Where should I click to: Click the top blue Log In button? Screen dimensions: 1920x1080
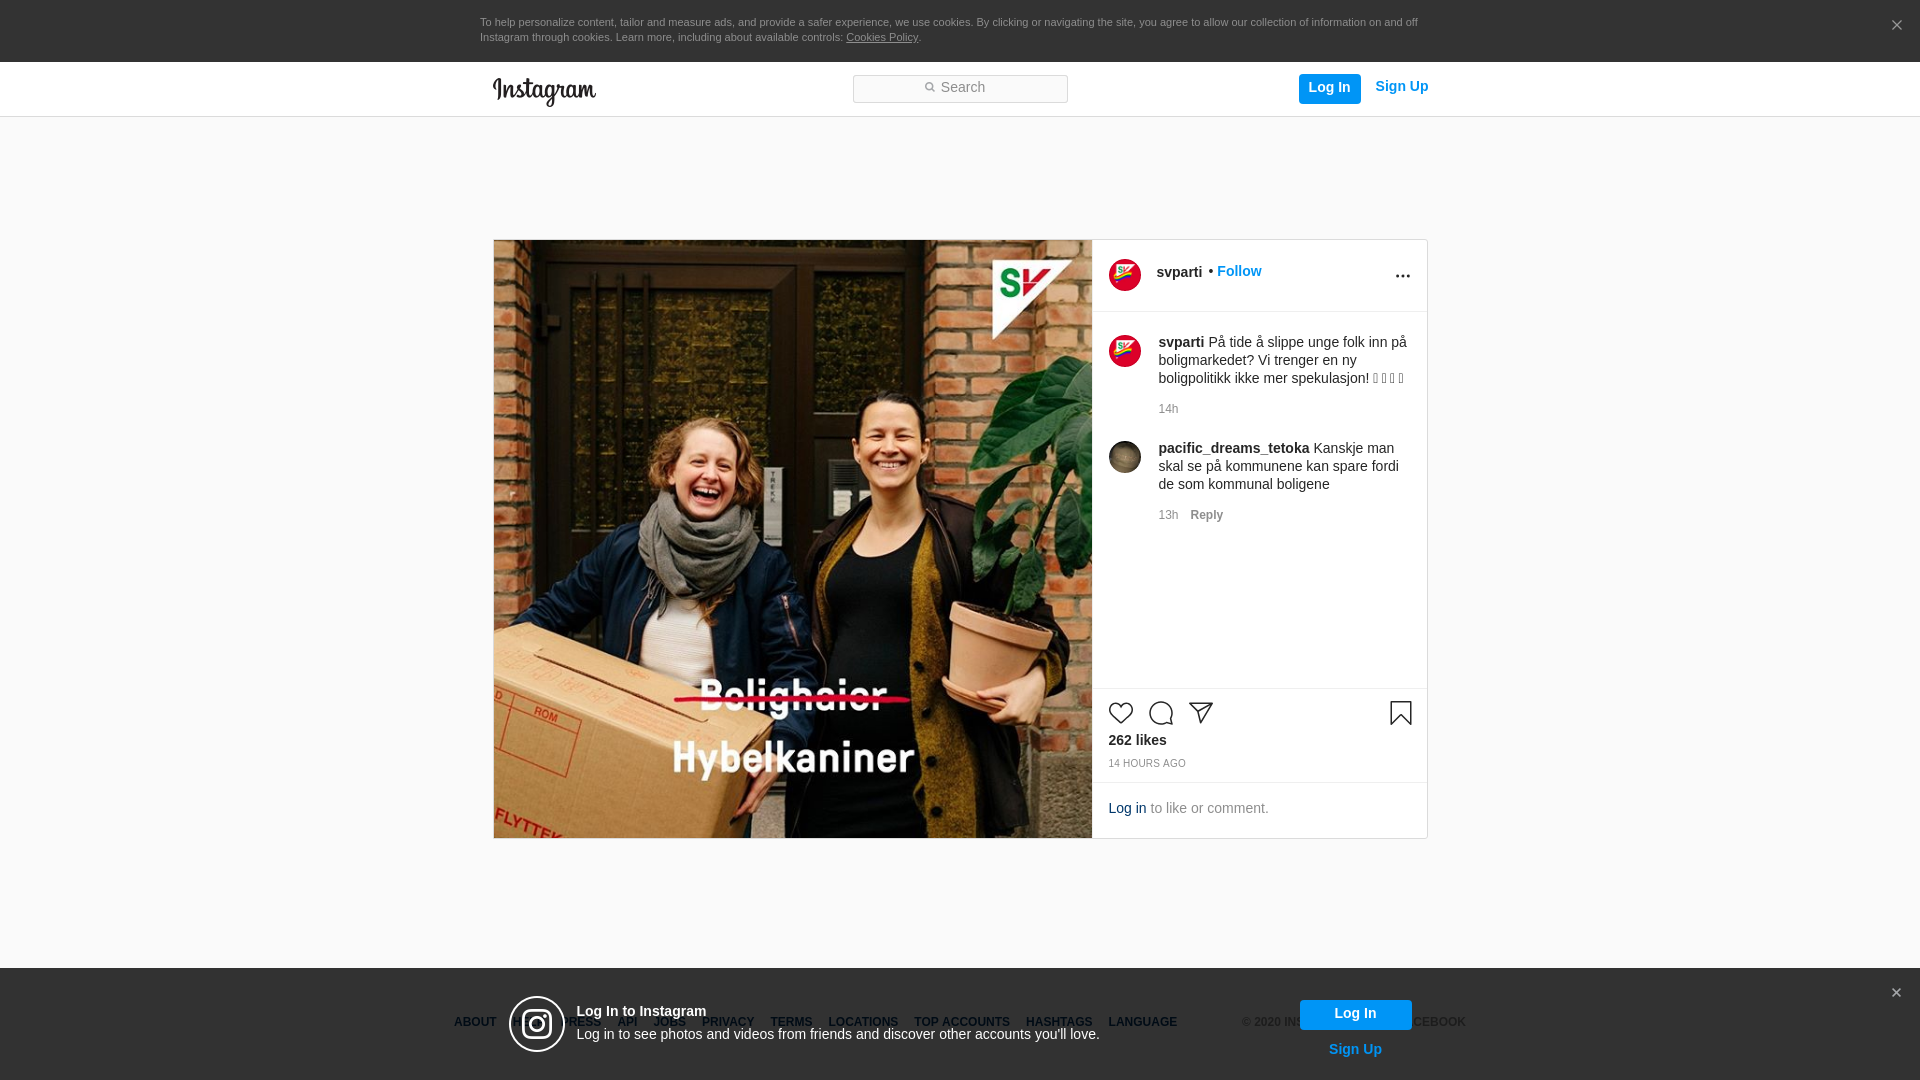(1329, 88)
